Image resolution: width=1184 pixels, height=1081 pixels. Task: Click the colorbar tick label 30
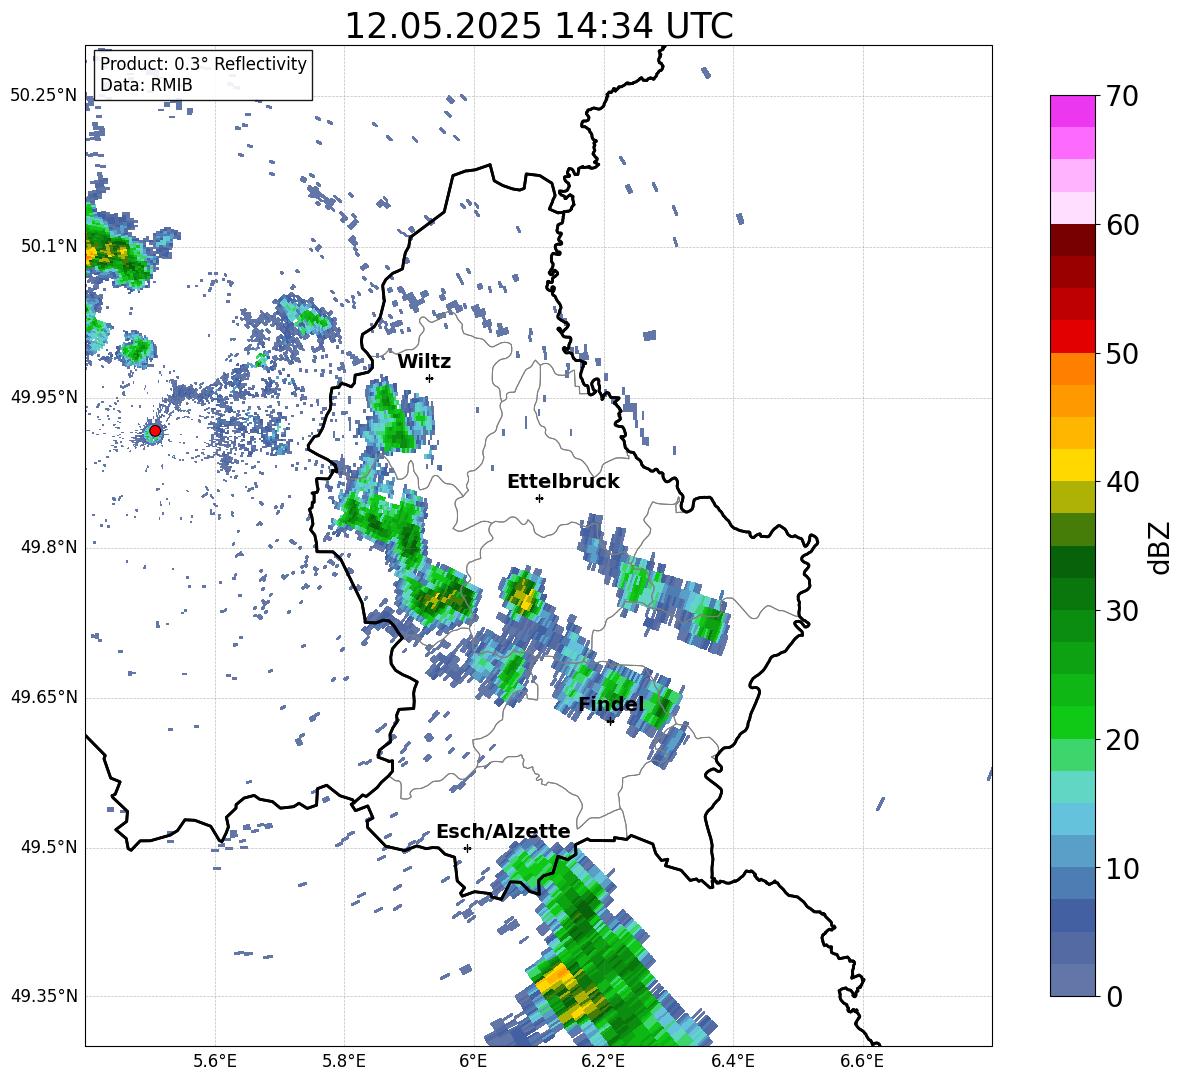point(1122,611)
